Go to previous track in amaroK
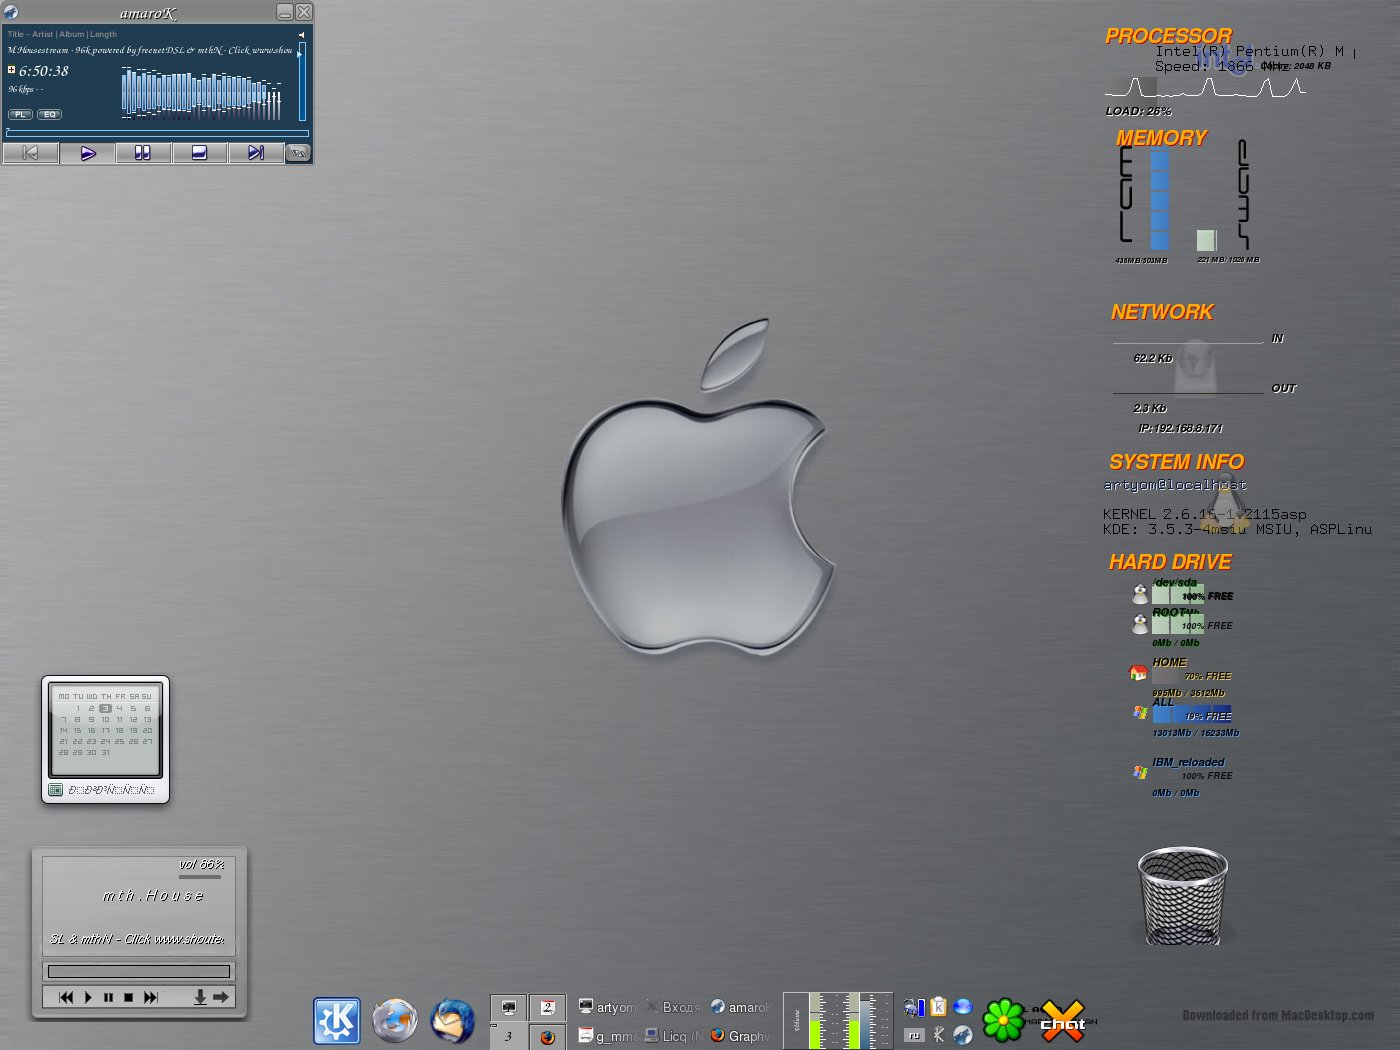1400x1050 pixels. tap(31, 153)
